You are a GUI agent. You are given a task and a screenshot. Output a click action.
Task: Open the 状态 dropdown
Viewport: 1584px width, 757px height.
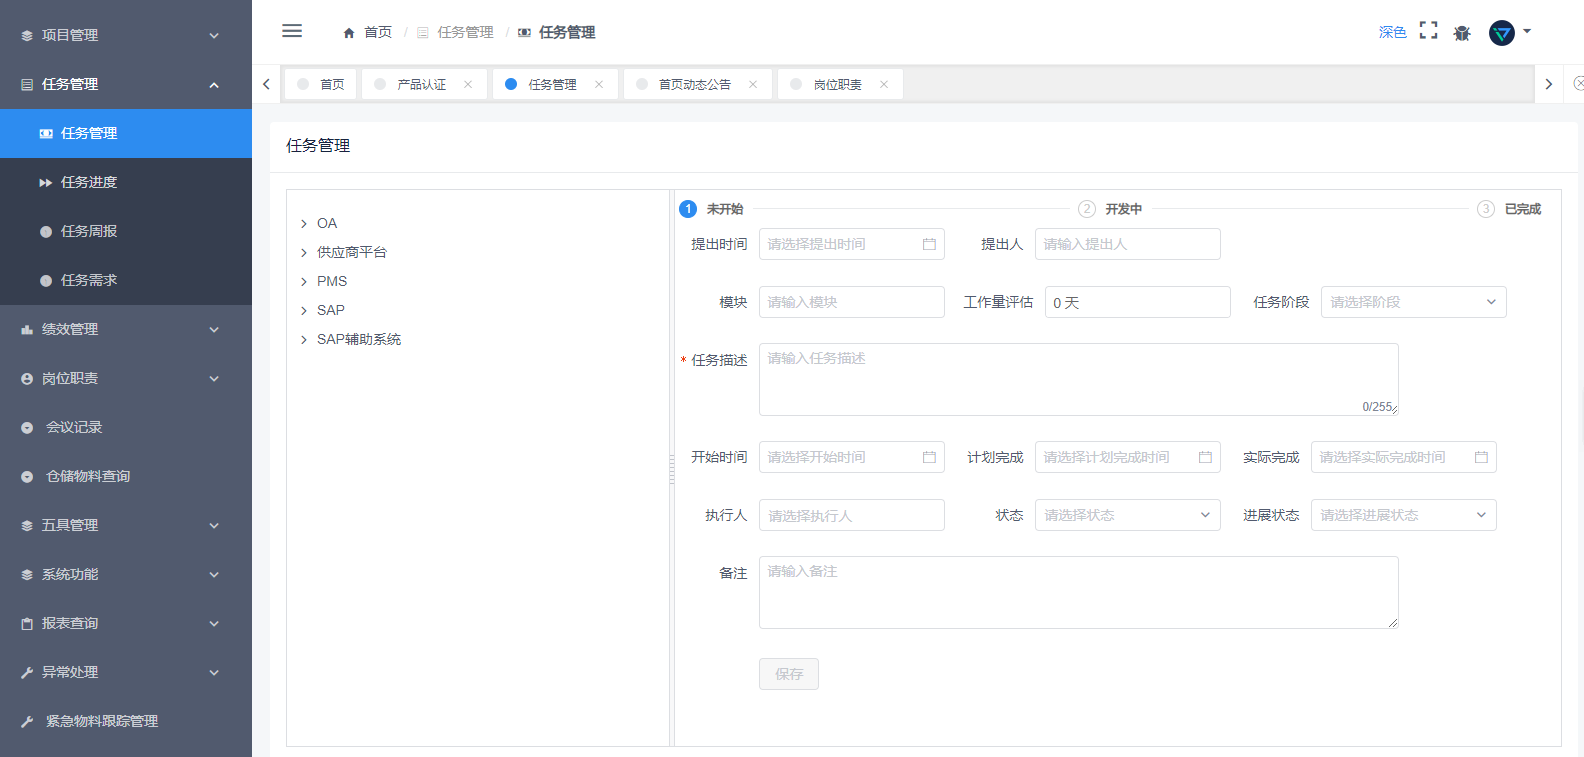pyautogui.click(x=1128, y=515)
